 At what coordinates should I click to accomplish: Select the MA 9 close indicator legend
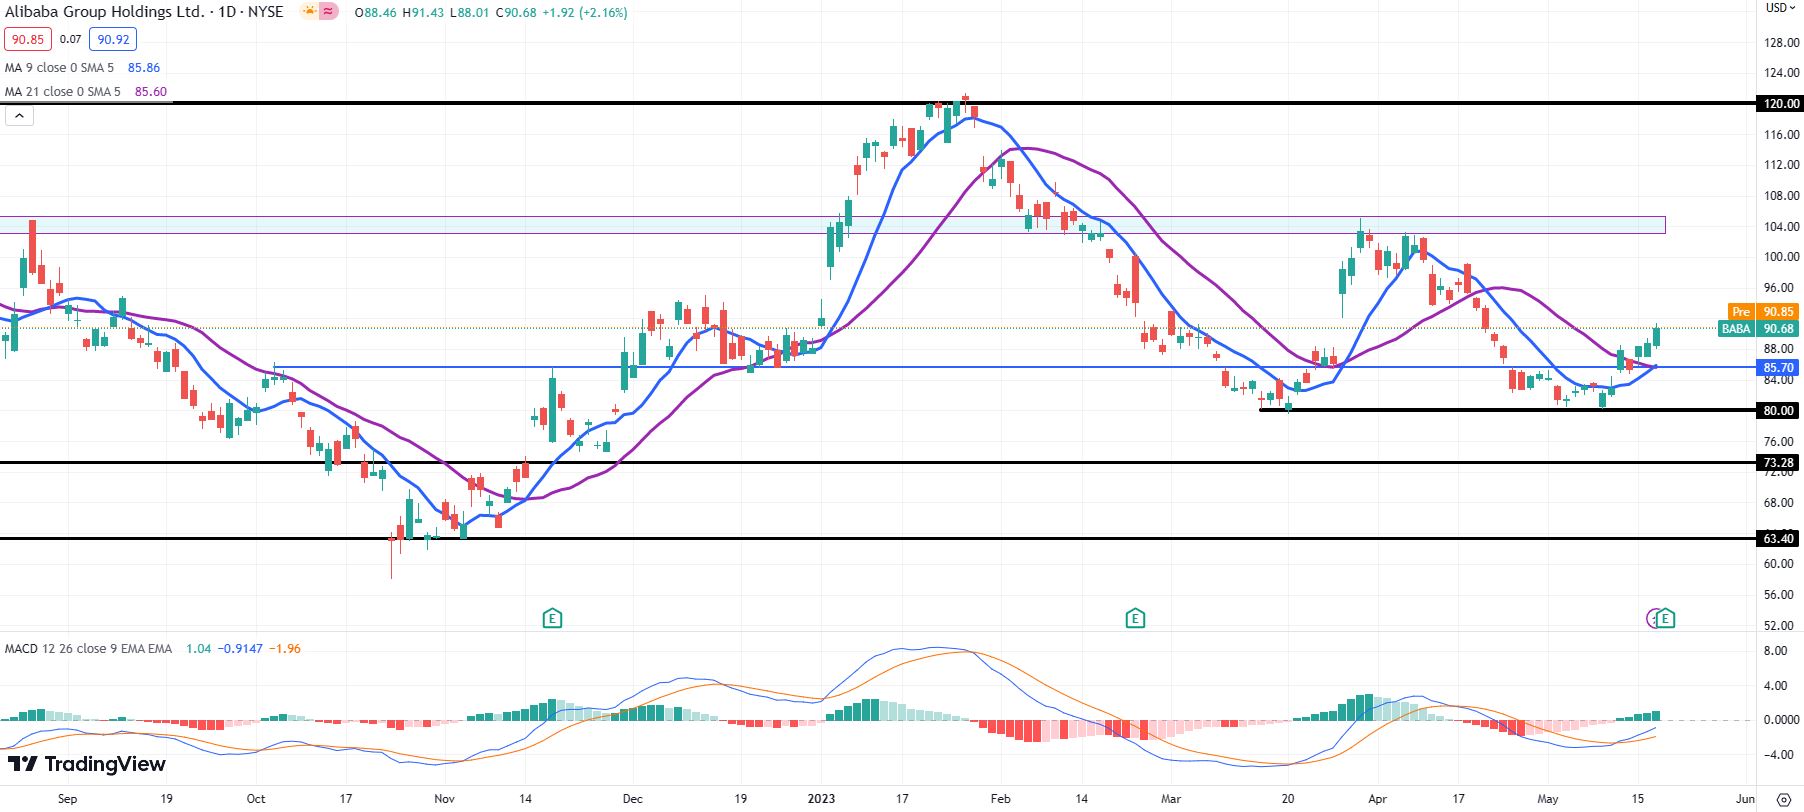point(60,68)
